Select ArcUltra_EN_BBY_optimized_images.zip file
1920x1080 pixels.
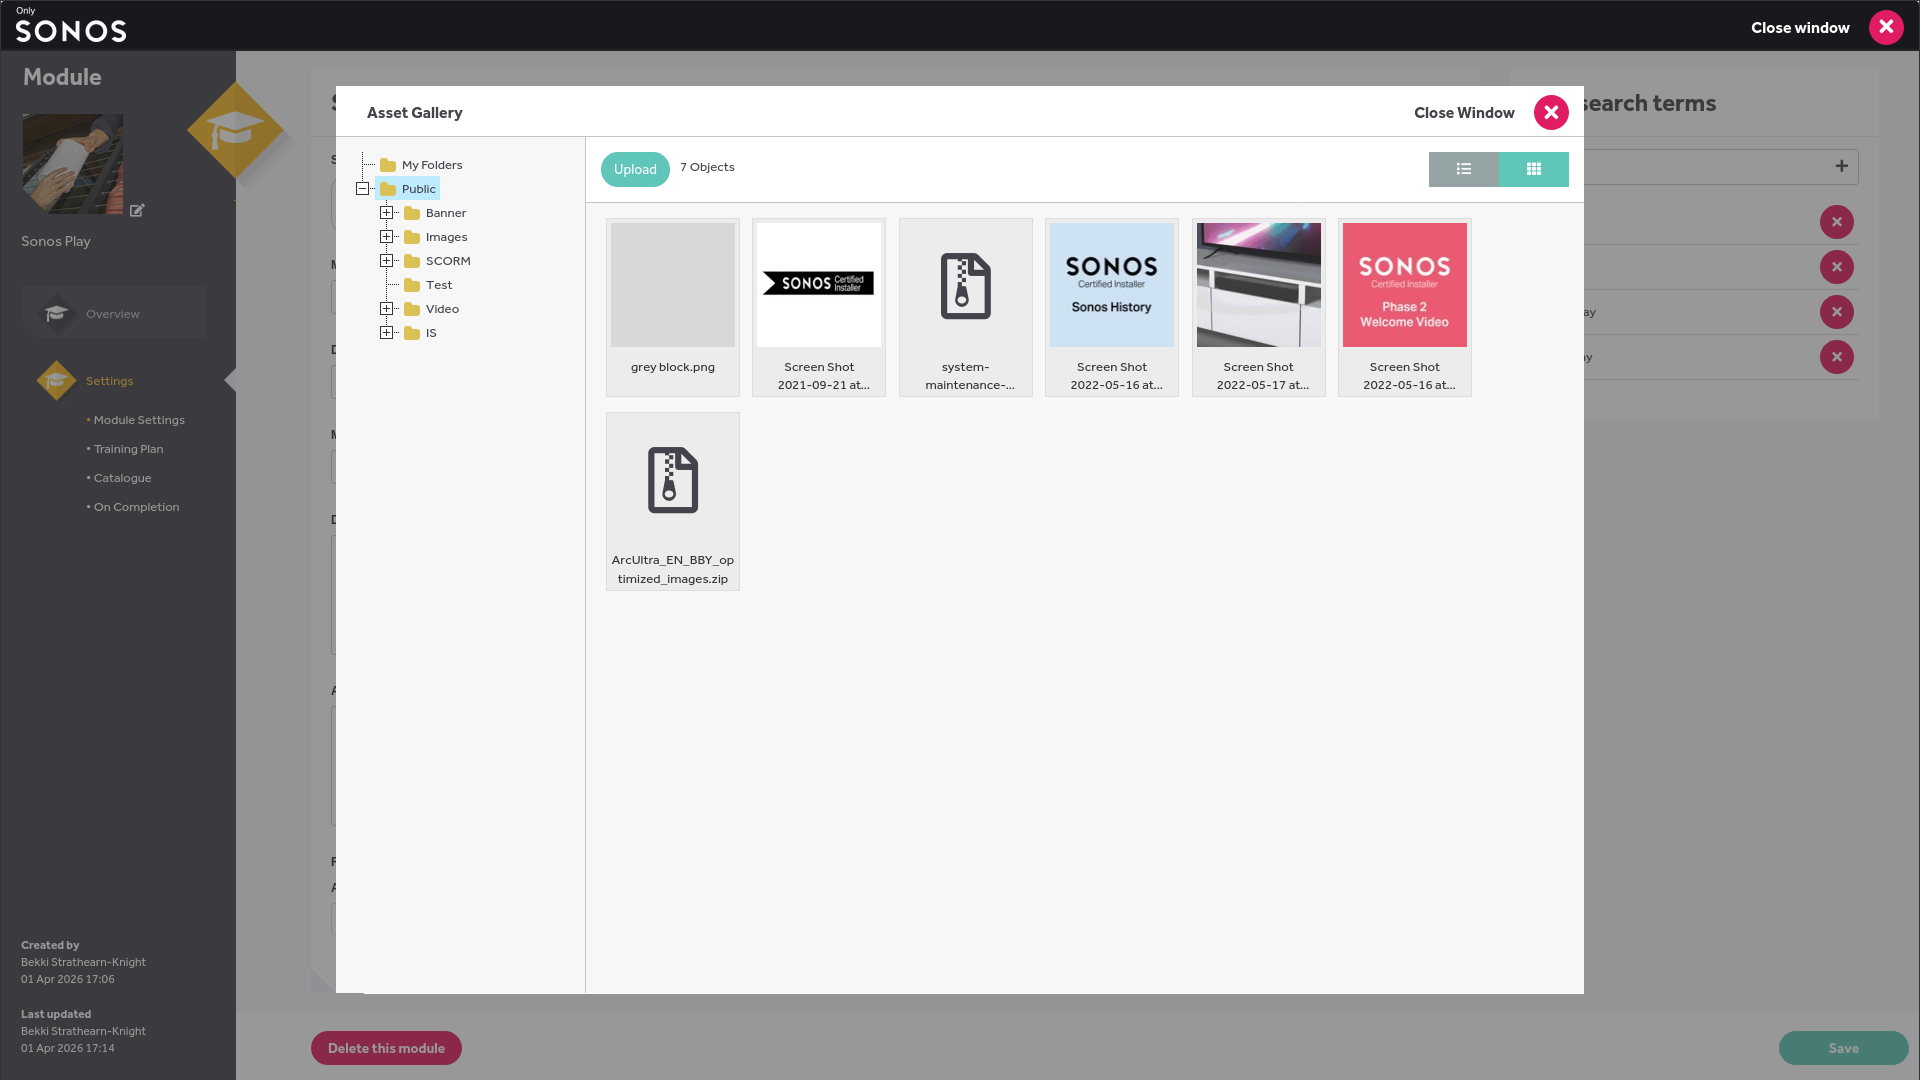pos(673,501)
